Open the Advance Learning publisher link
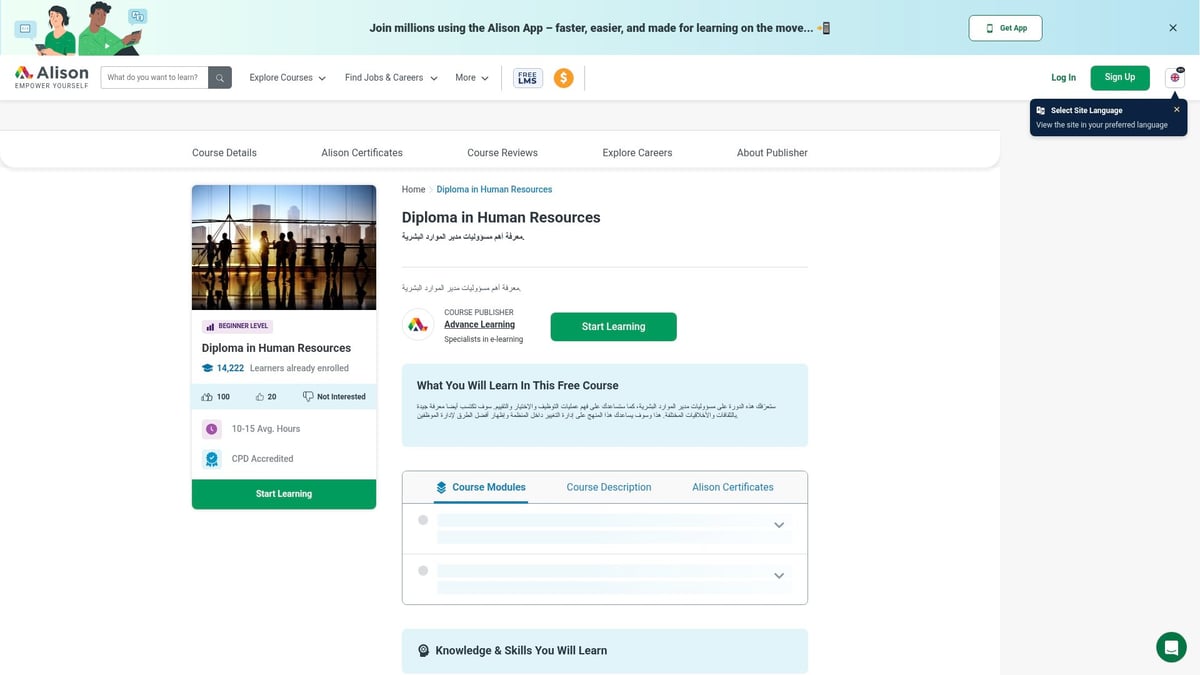Screen dimensions: 1200x675 pyautogui.click(x=479, y=325)
